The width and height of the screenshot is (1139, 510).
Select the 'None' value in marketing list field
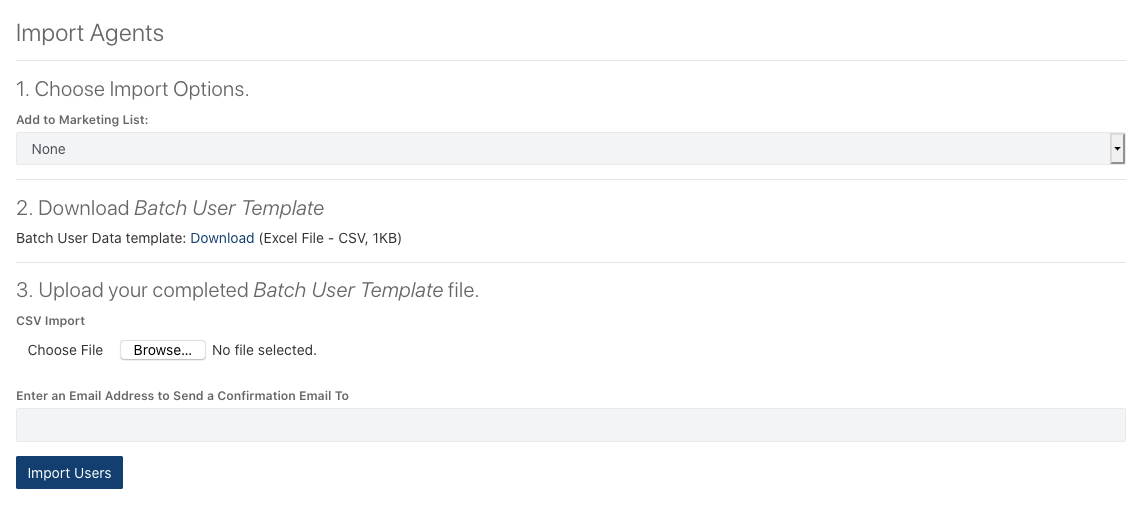pyautogui.click(x=49, y=149)
